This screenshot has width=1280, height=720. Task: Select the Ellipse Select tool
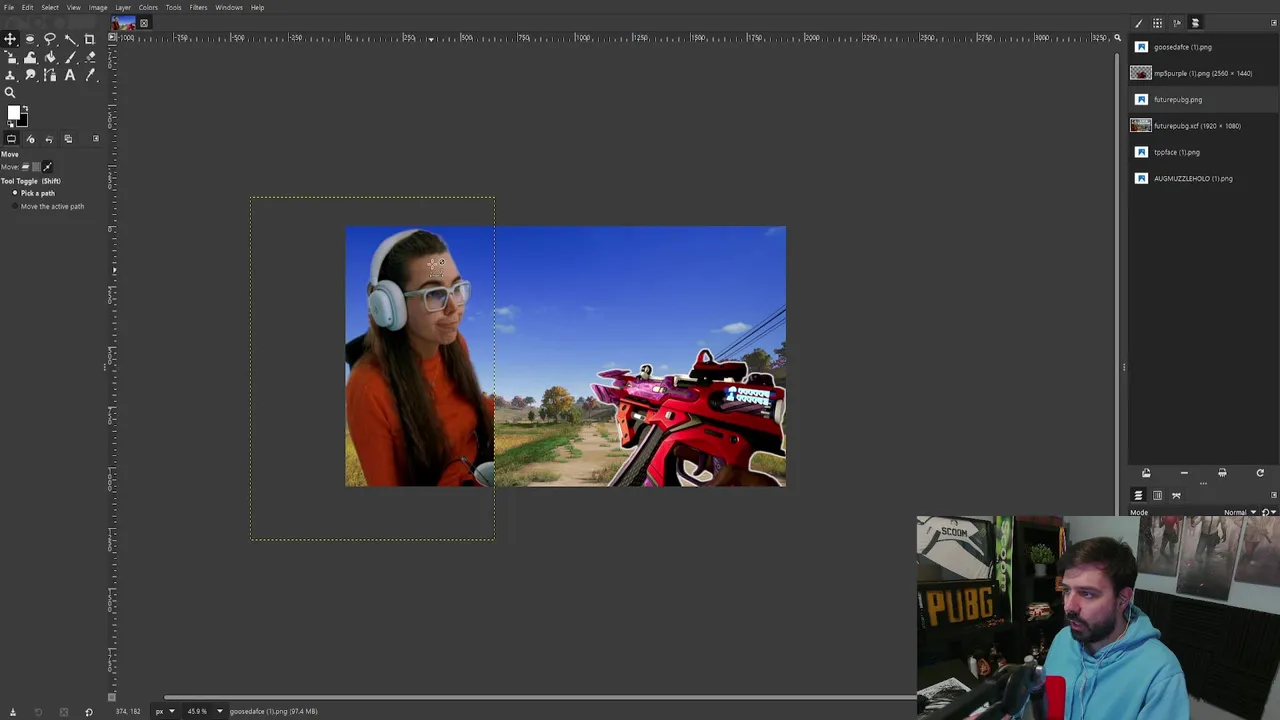point(30,39)
